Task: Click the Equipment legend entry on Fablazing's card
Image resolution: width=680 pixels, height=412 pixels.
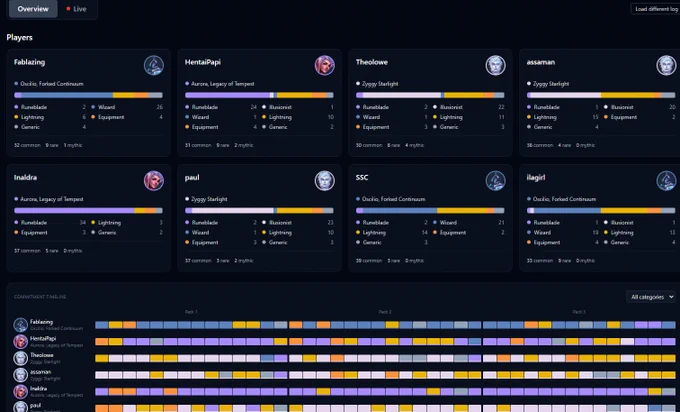Action: pyautogui.click(x=127, y=117)
